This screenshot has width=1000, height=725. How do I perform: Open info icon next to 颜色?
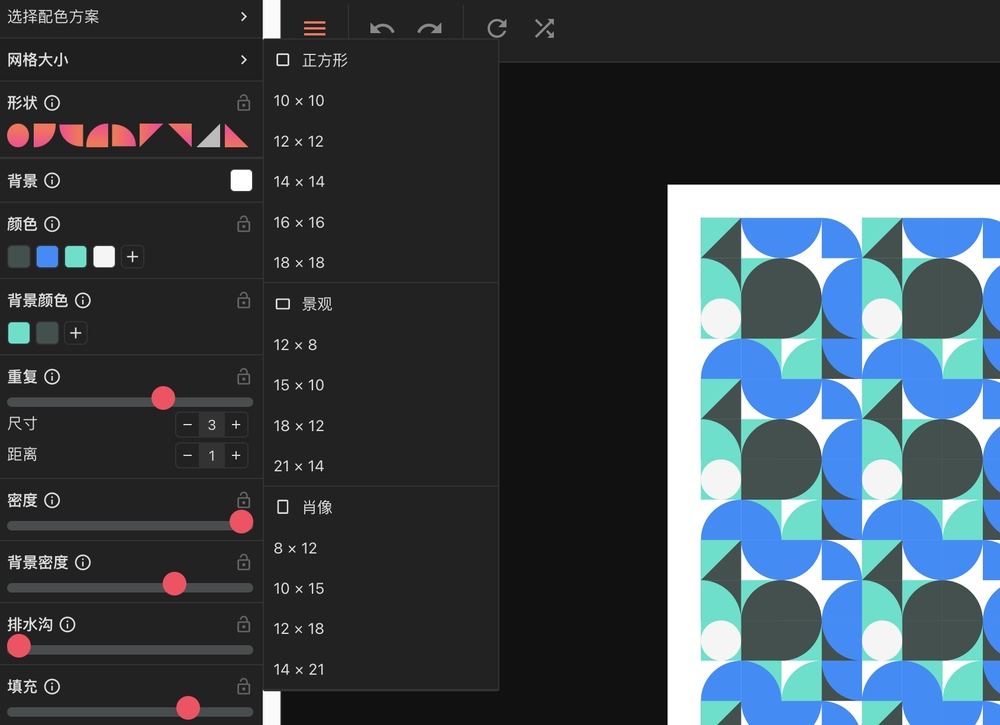[52, 224]
